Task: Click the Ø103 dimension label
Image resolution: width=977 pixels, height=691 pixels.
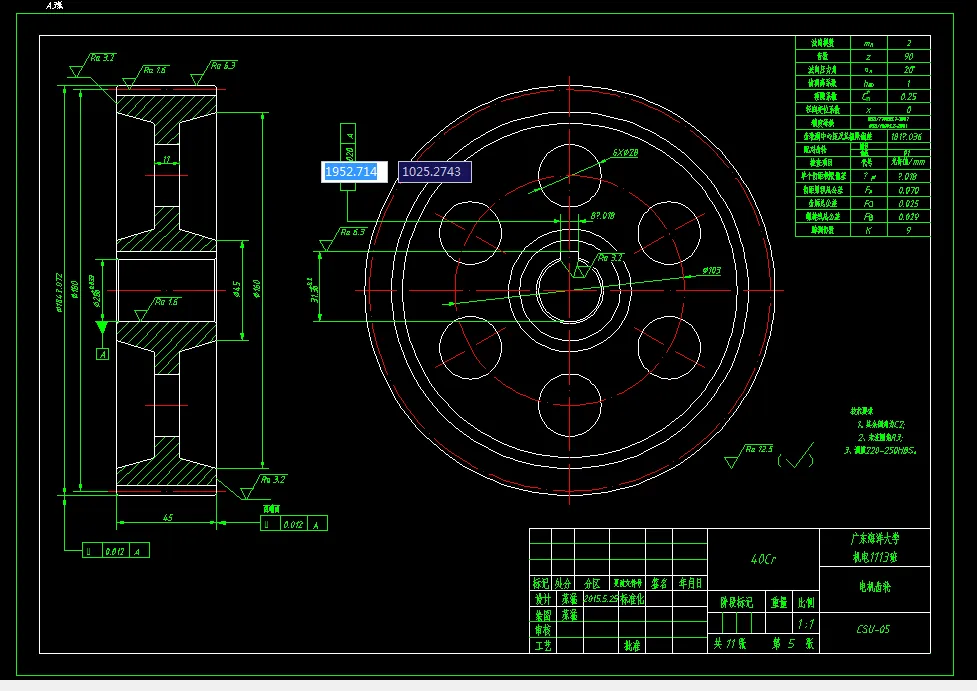Action: point(712,270)
